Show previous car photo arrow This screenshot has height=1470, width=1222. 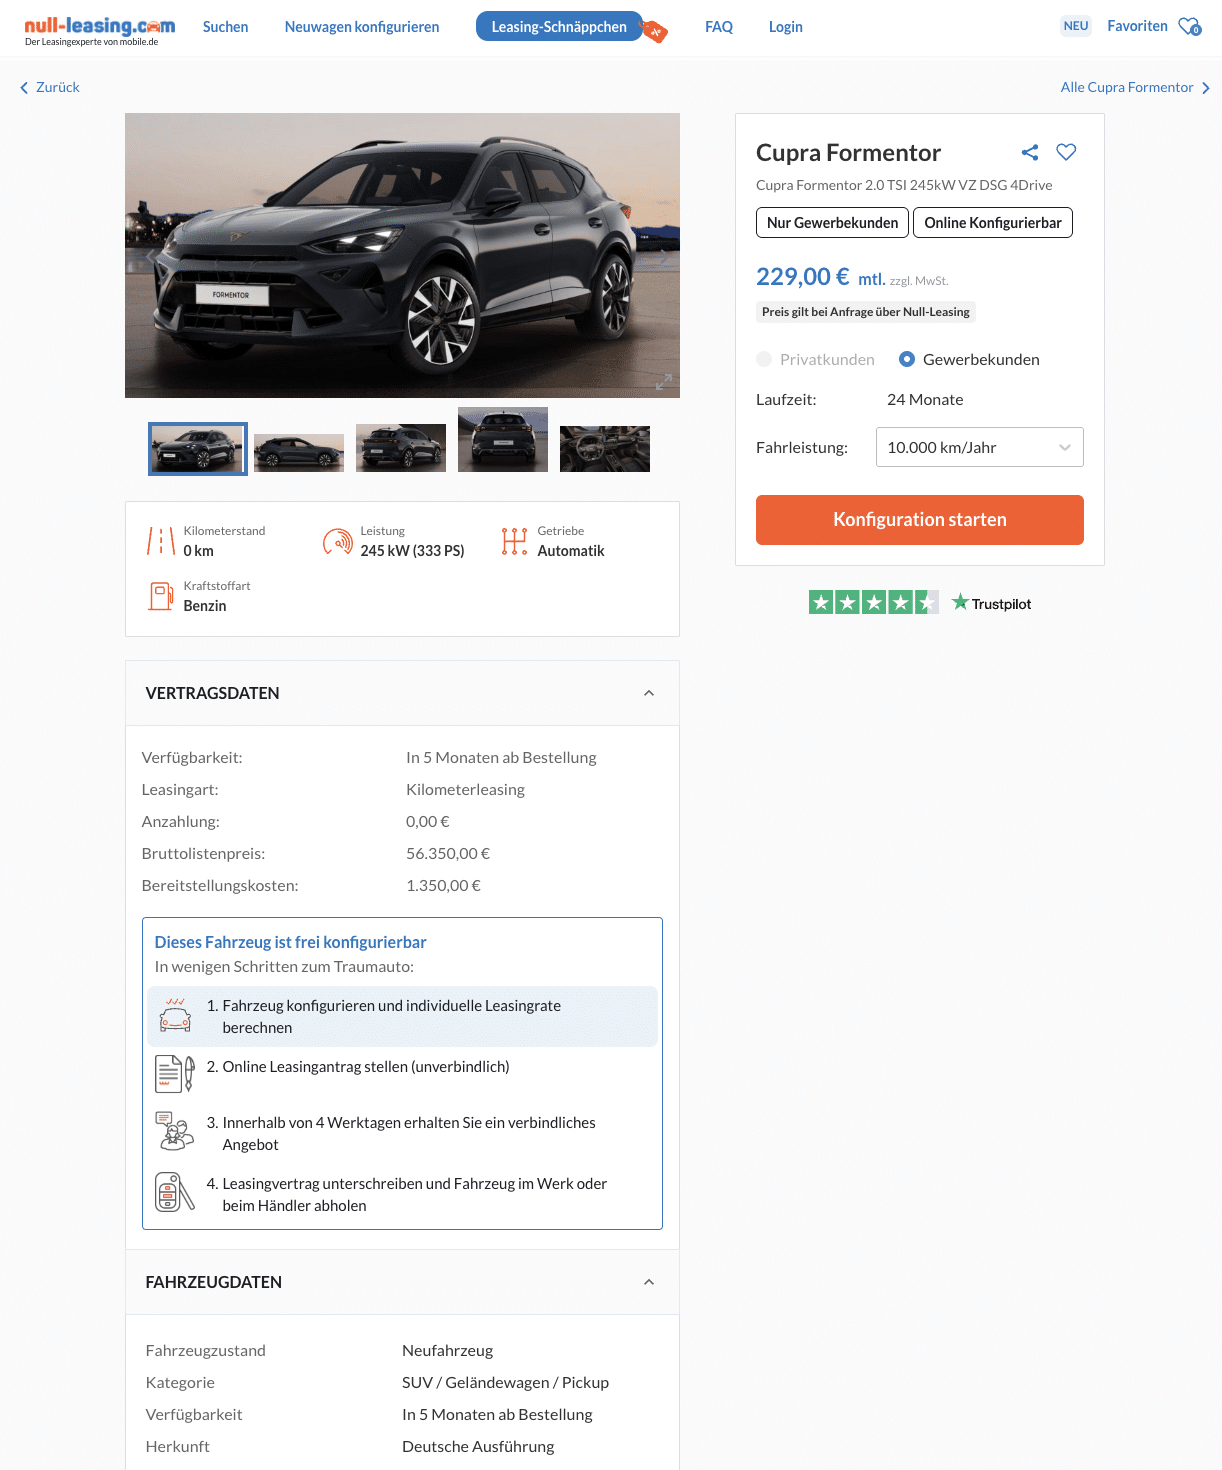[x=150, y=256]
